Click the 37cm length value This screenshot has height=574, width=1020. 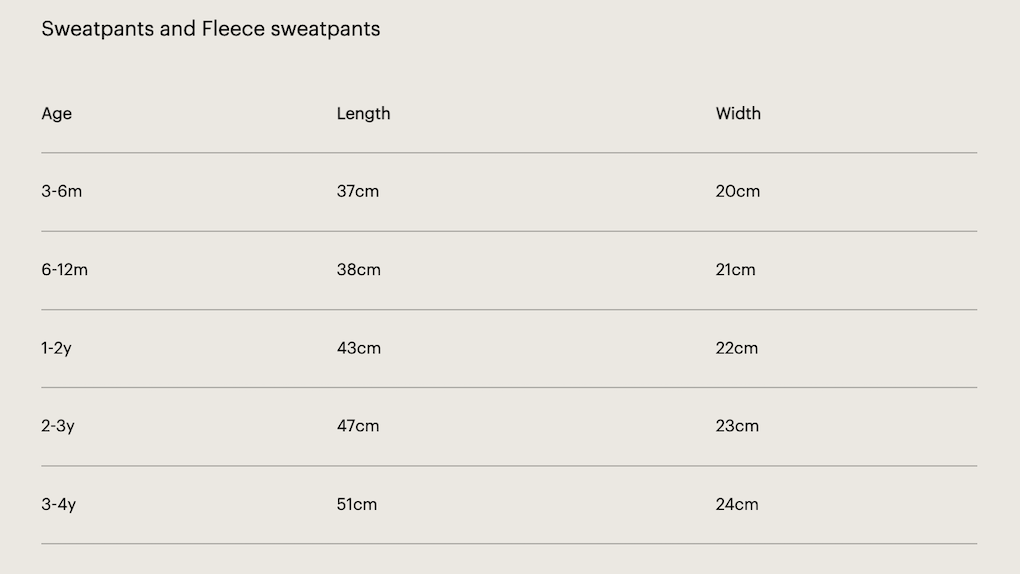(x=358, y=191)
